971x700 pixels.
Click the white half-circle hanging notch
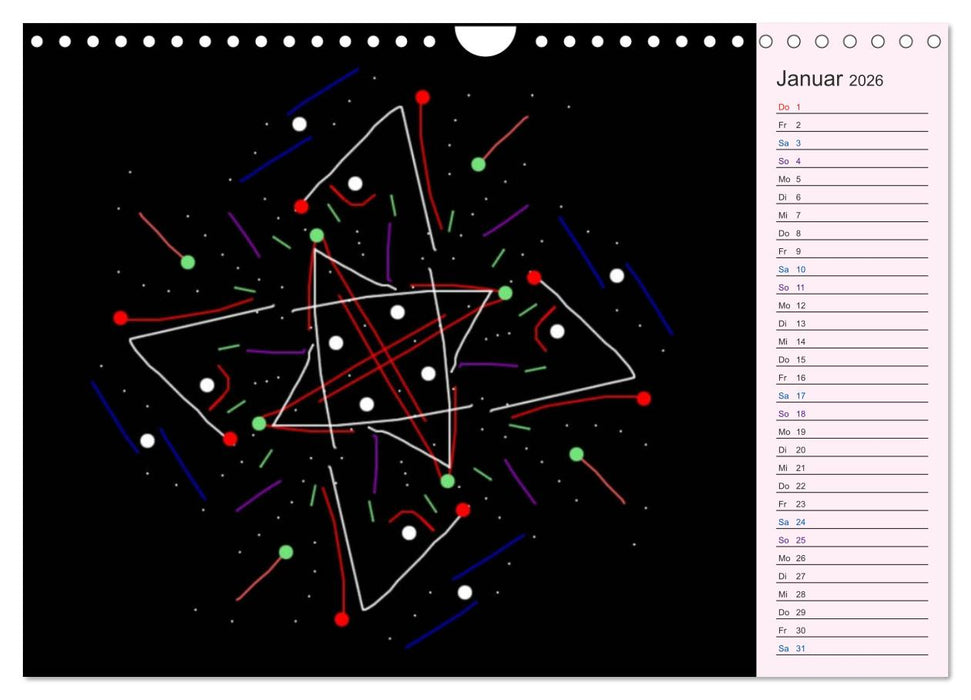tap(485, 38)
